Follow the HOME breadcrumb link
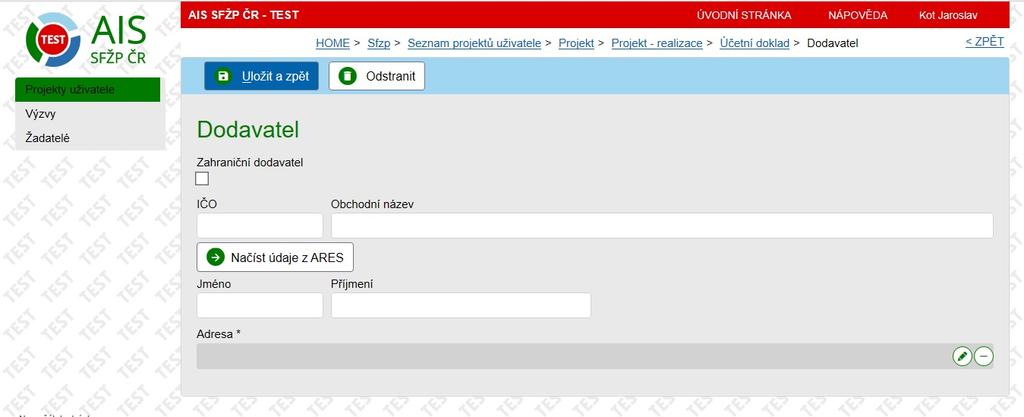Image resolution: width=1024 pixels, height=417 pixels. point(333,43)
